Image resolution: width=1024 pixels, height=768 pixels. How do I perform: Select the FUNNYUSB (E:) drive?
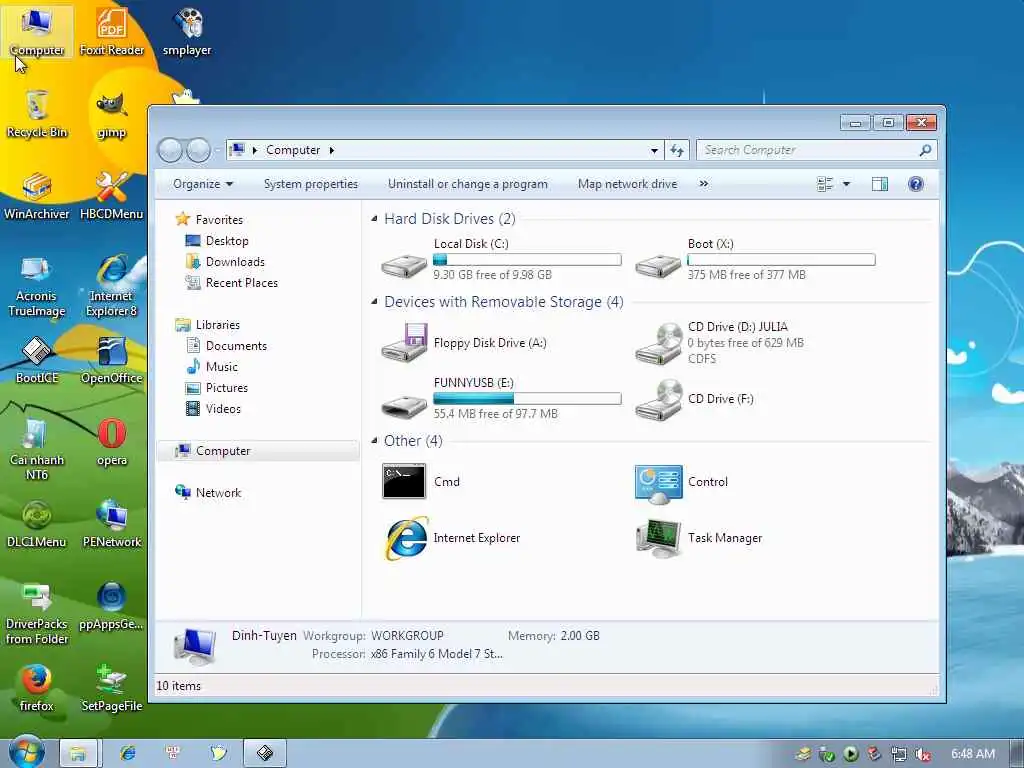[x=502, y=398]
